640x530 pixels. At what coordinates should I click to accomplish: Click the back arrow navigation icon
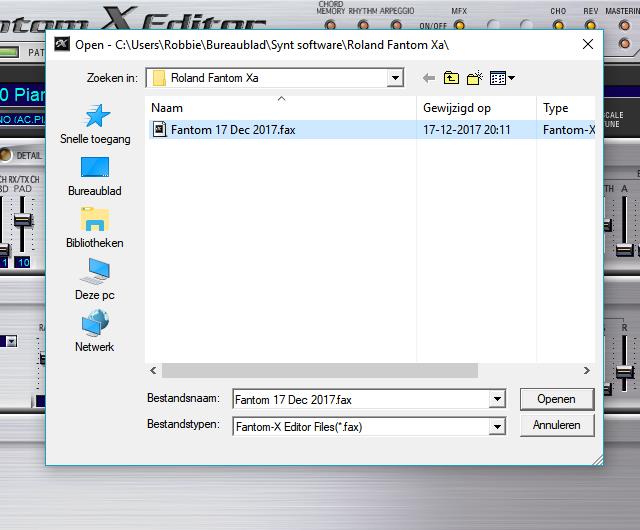tap(429, 78)
